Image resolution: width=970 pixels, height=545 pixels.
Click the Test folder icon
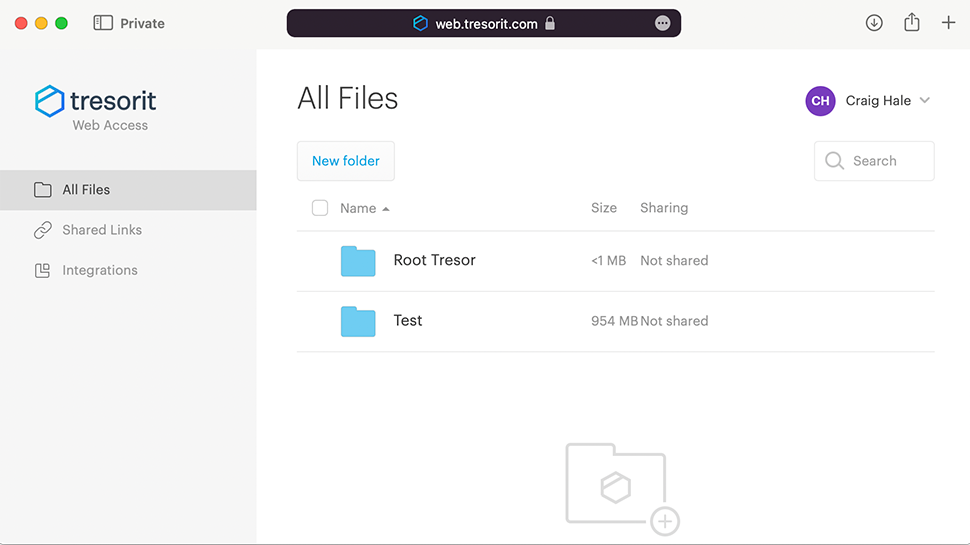358,321
